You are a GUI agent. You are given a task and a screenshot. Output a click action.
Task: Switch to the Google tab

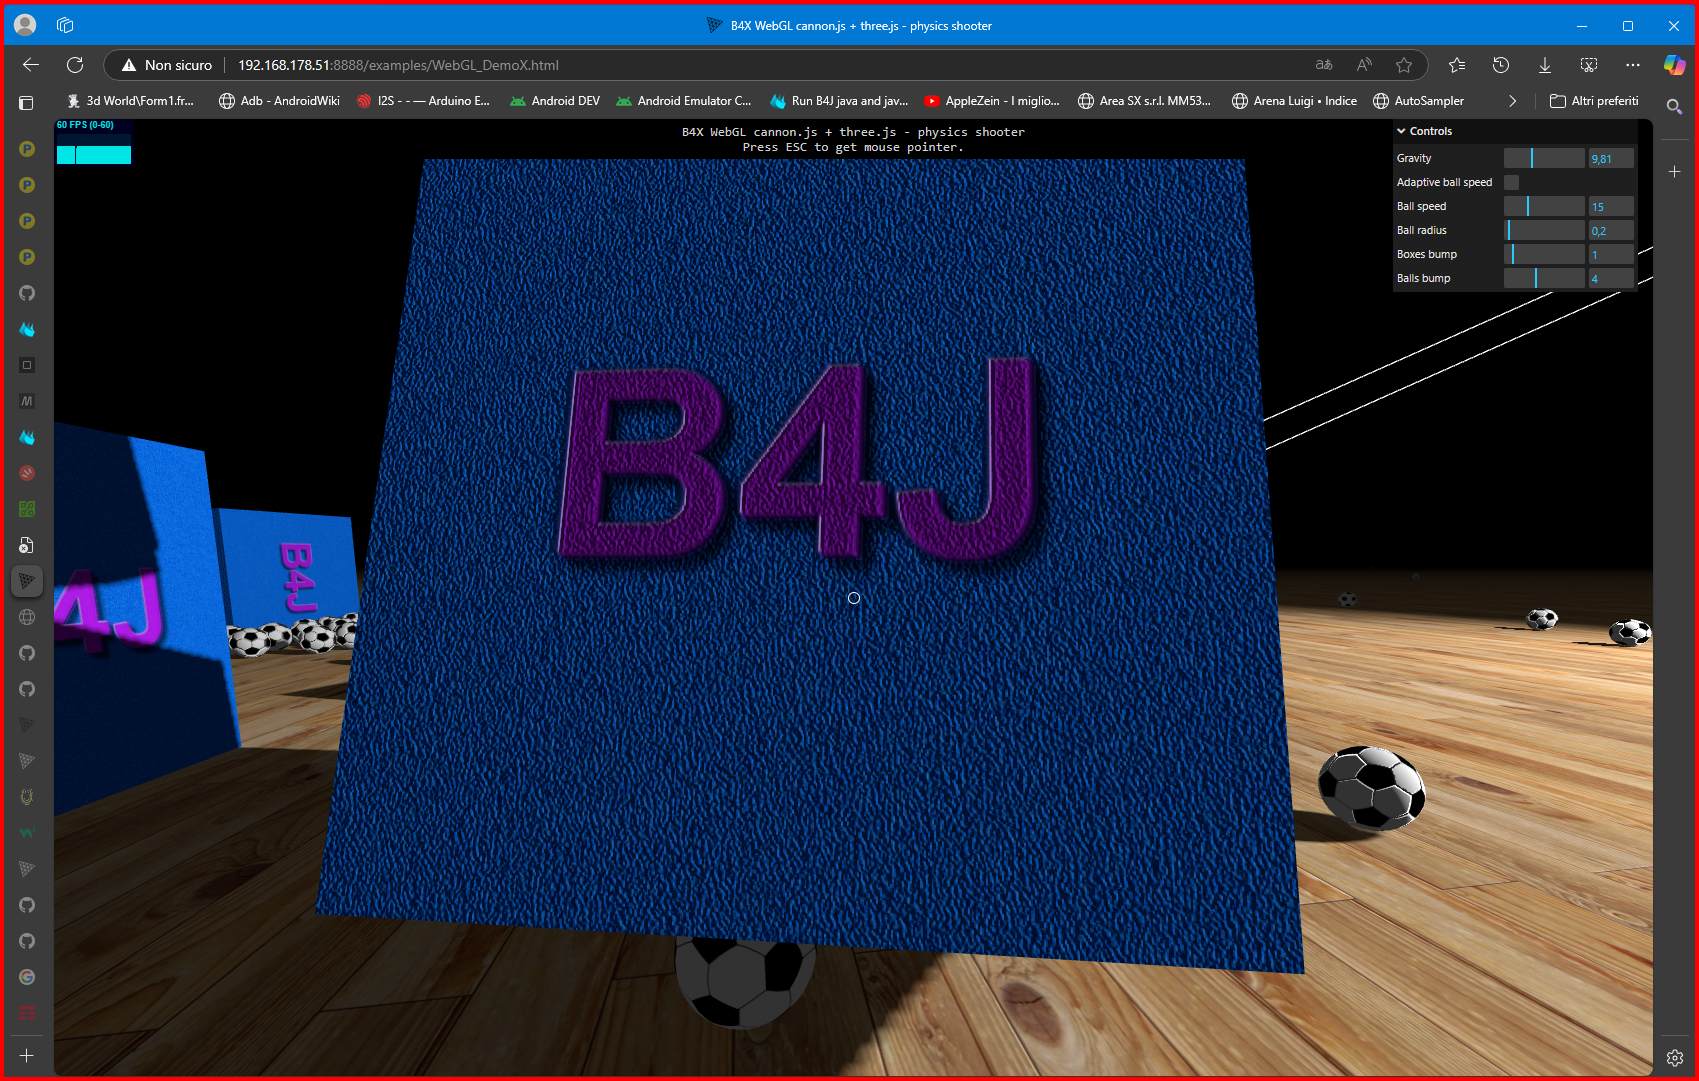(x=27, y=977)
